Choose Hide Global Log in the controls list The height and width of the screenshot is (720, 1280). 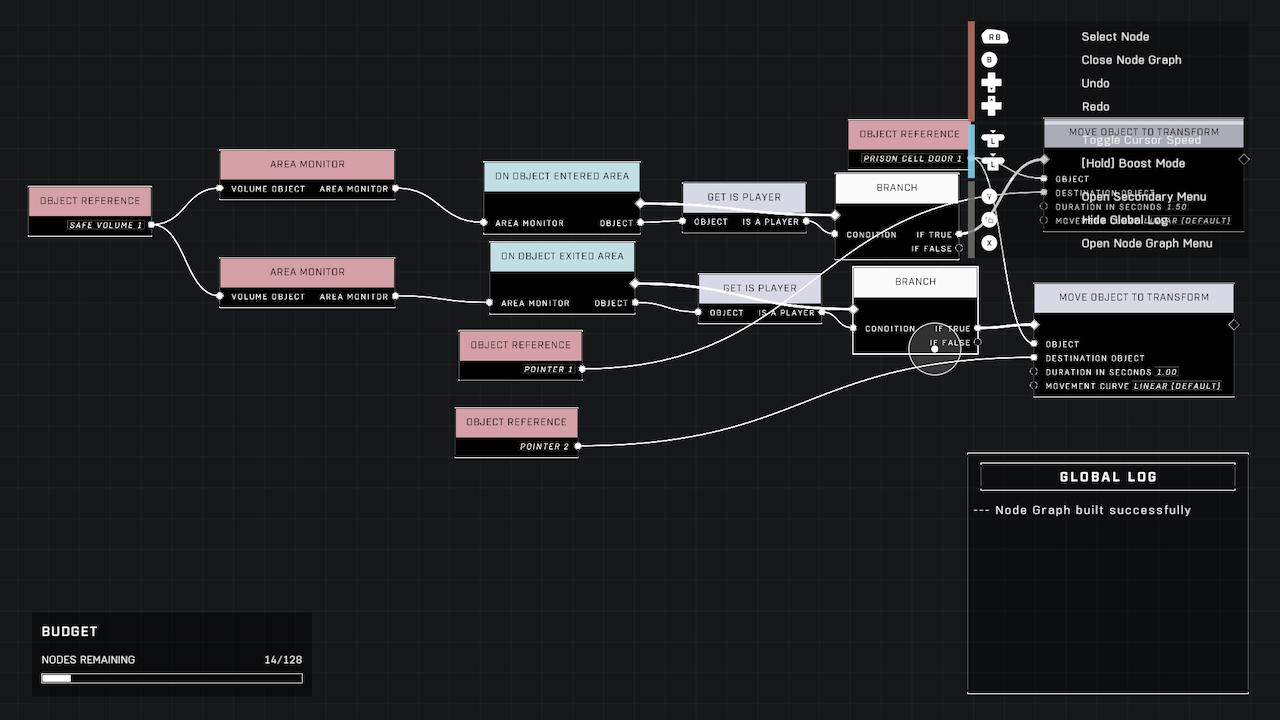tap(1125, 220)
